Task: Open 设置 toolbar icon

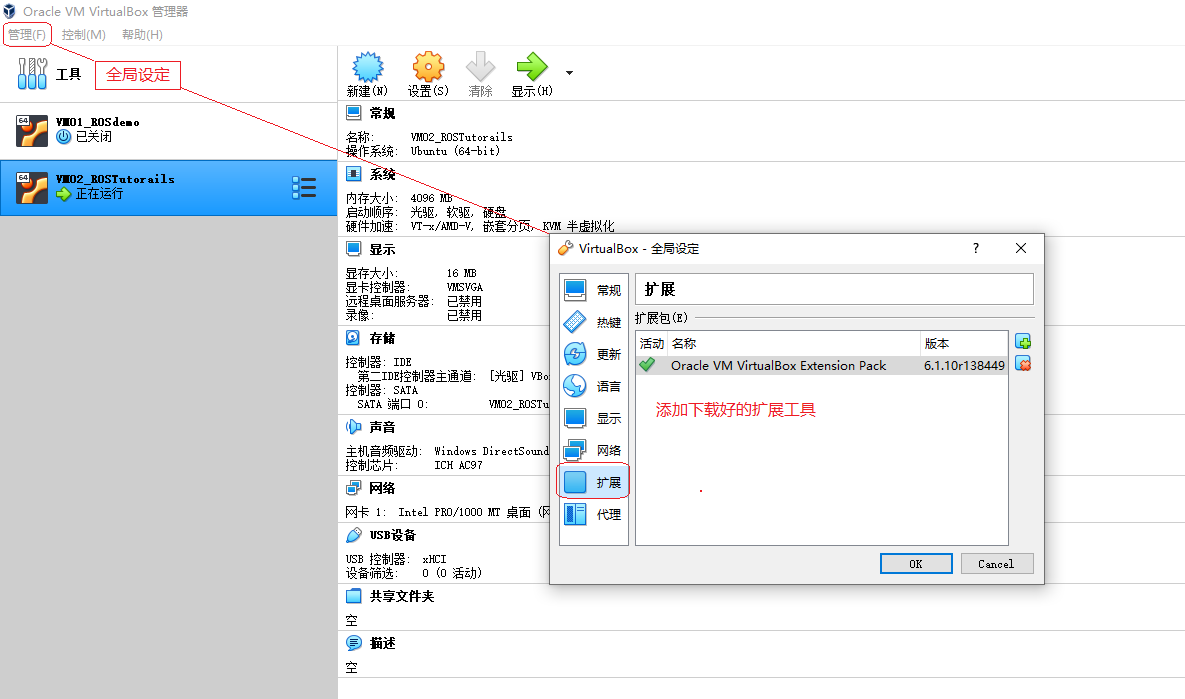Action: click(428, 72)
